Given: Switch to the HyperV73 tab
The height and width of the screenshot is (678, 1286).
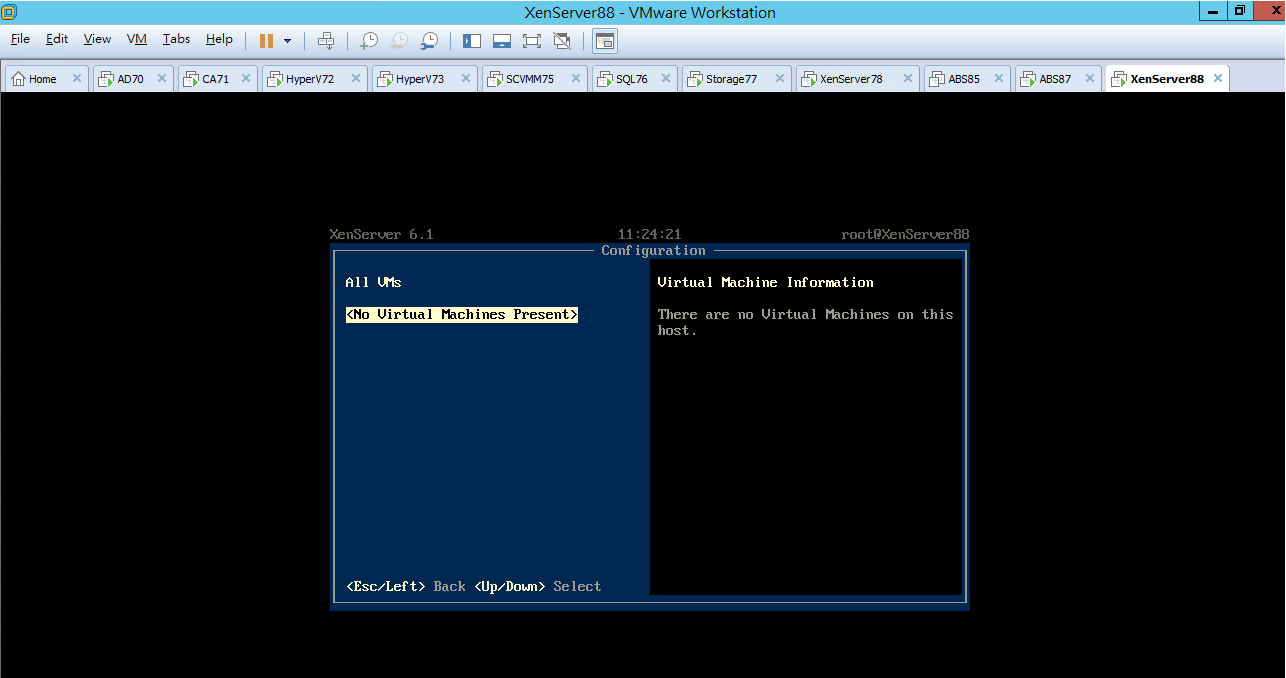Looking at the screenshot, I should pos(425,79).
